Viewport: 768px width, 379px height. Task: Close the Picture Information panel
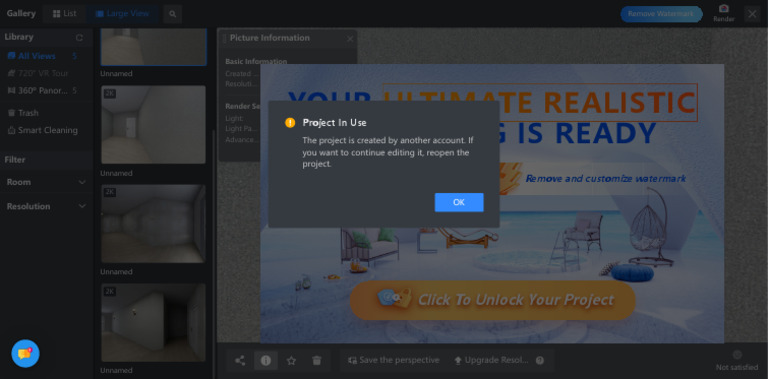(x=350, y=39)
